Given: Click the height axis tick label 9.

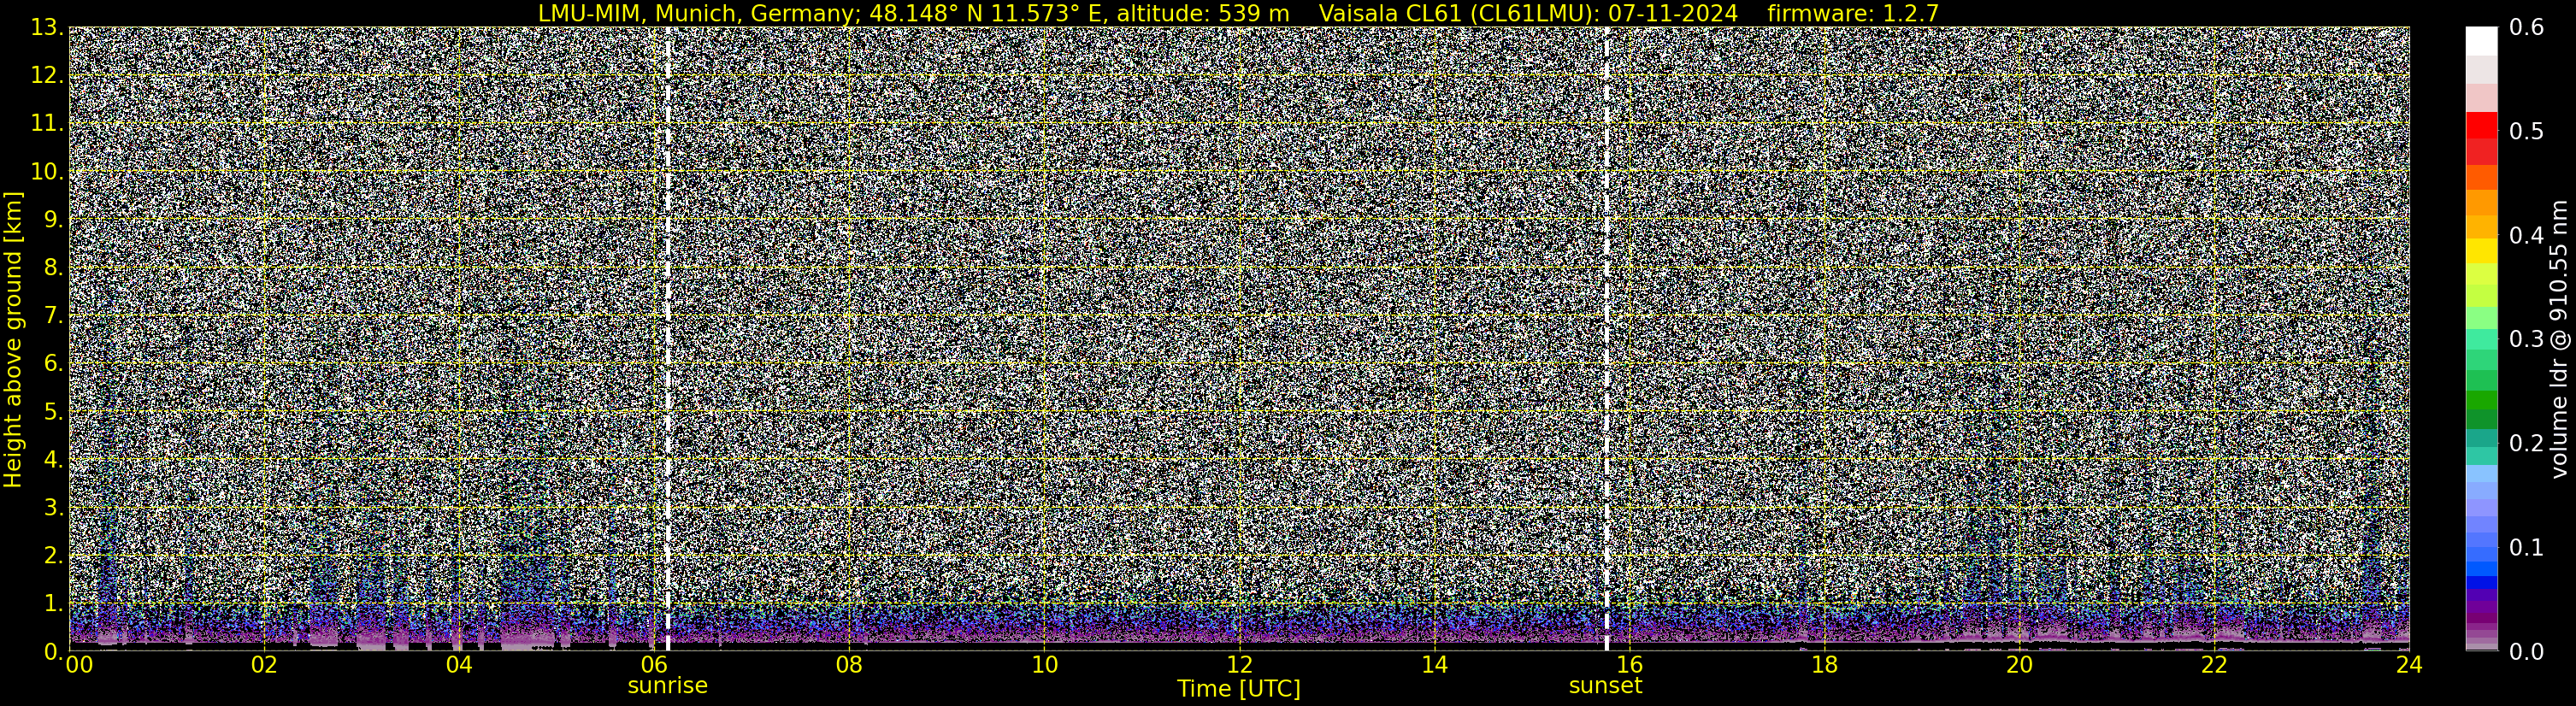Looking at the screenshot, I should (x=53, y=220).
